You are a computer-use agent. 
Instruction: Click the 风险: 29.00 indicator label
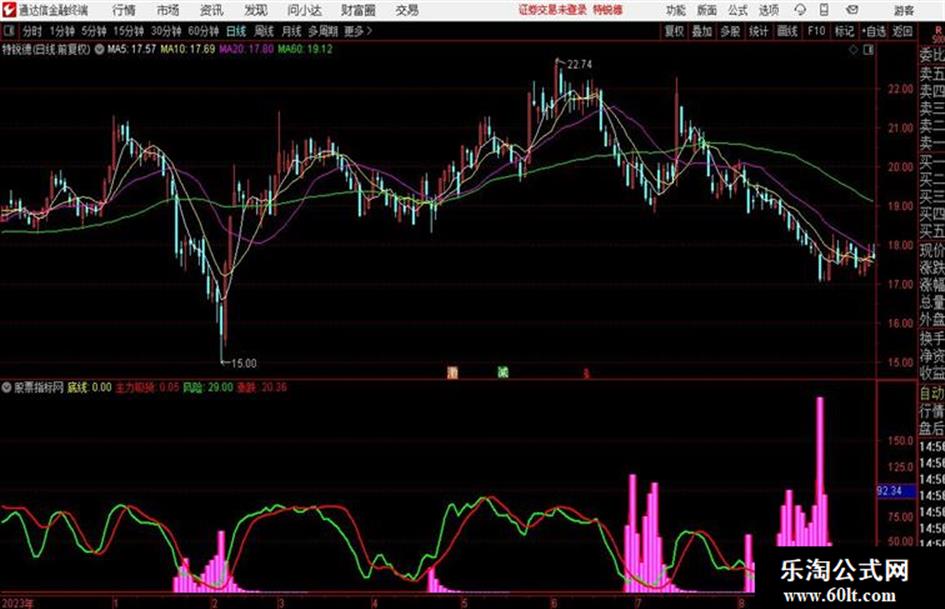click(x=208, y=388)
